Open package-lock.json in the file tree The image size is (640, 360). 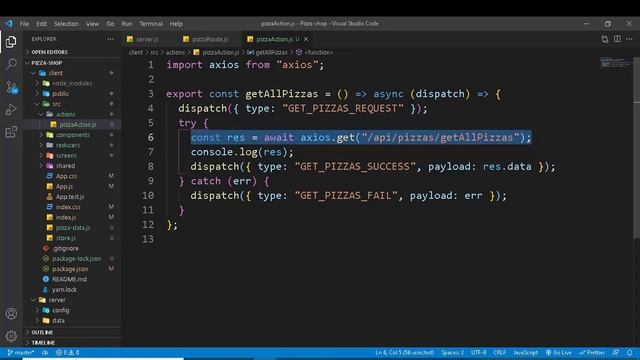click(x=76, y=259)
